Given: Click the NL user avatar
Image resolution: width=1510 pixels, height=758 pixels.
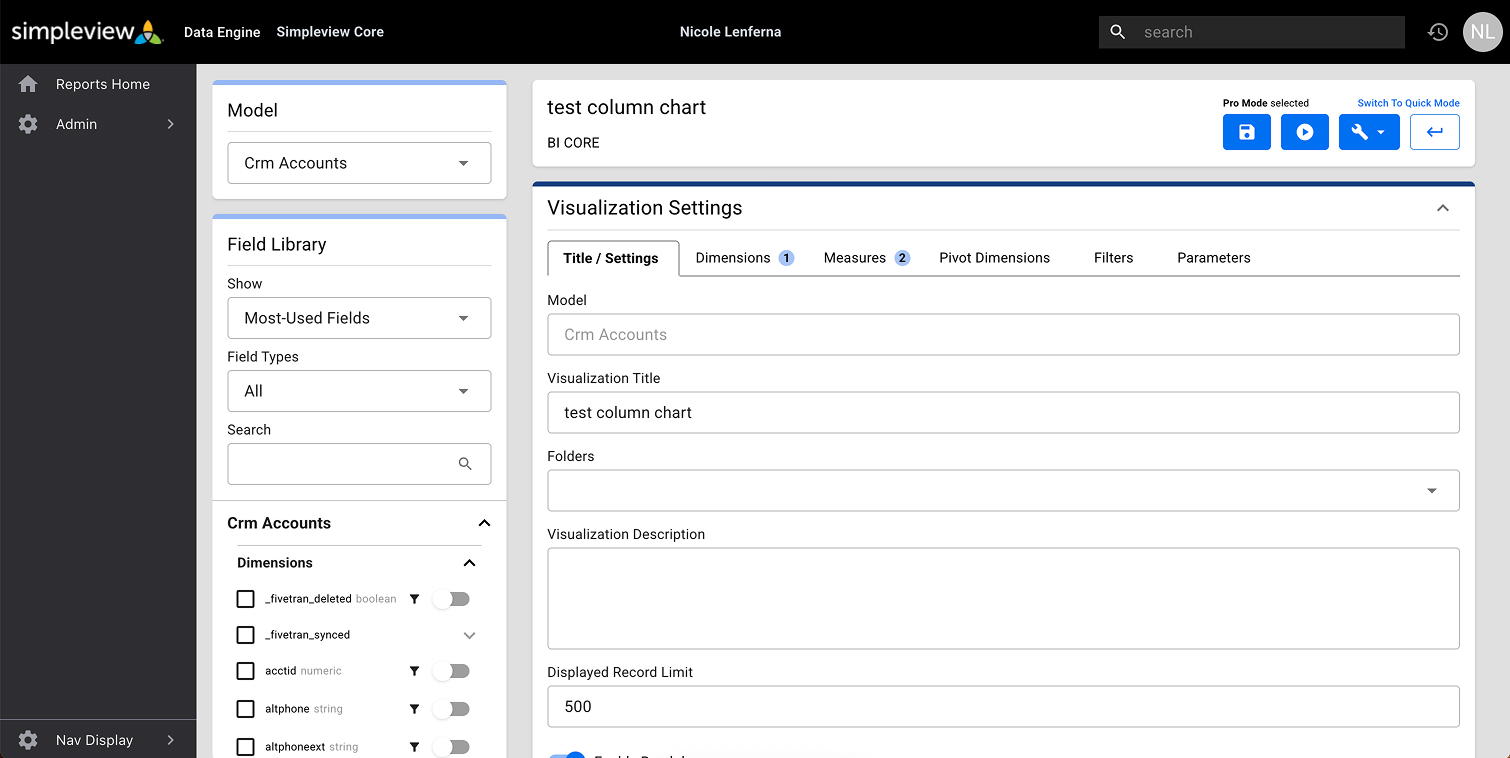Looking at the screenshot, I should click(x=1481, y=32).
